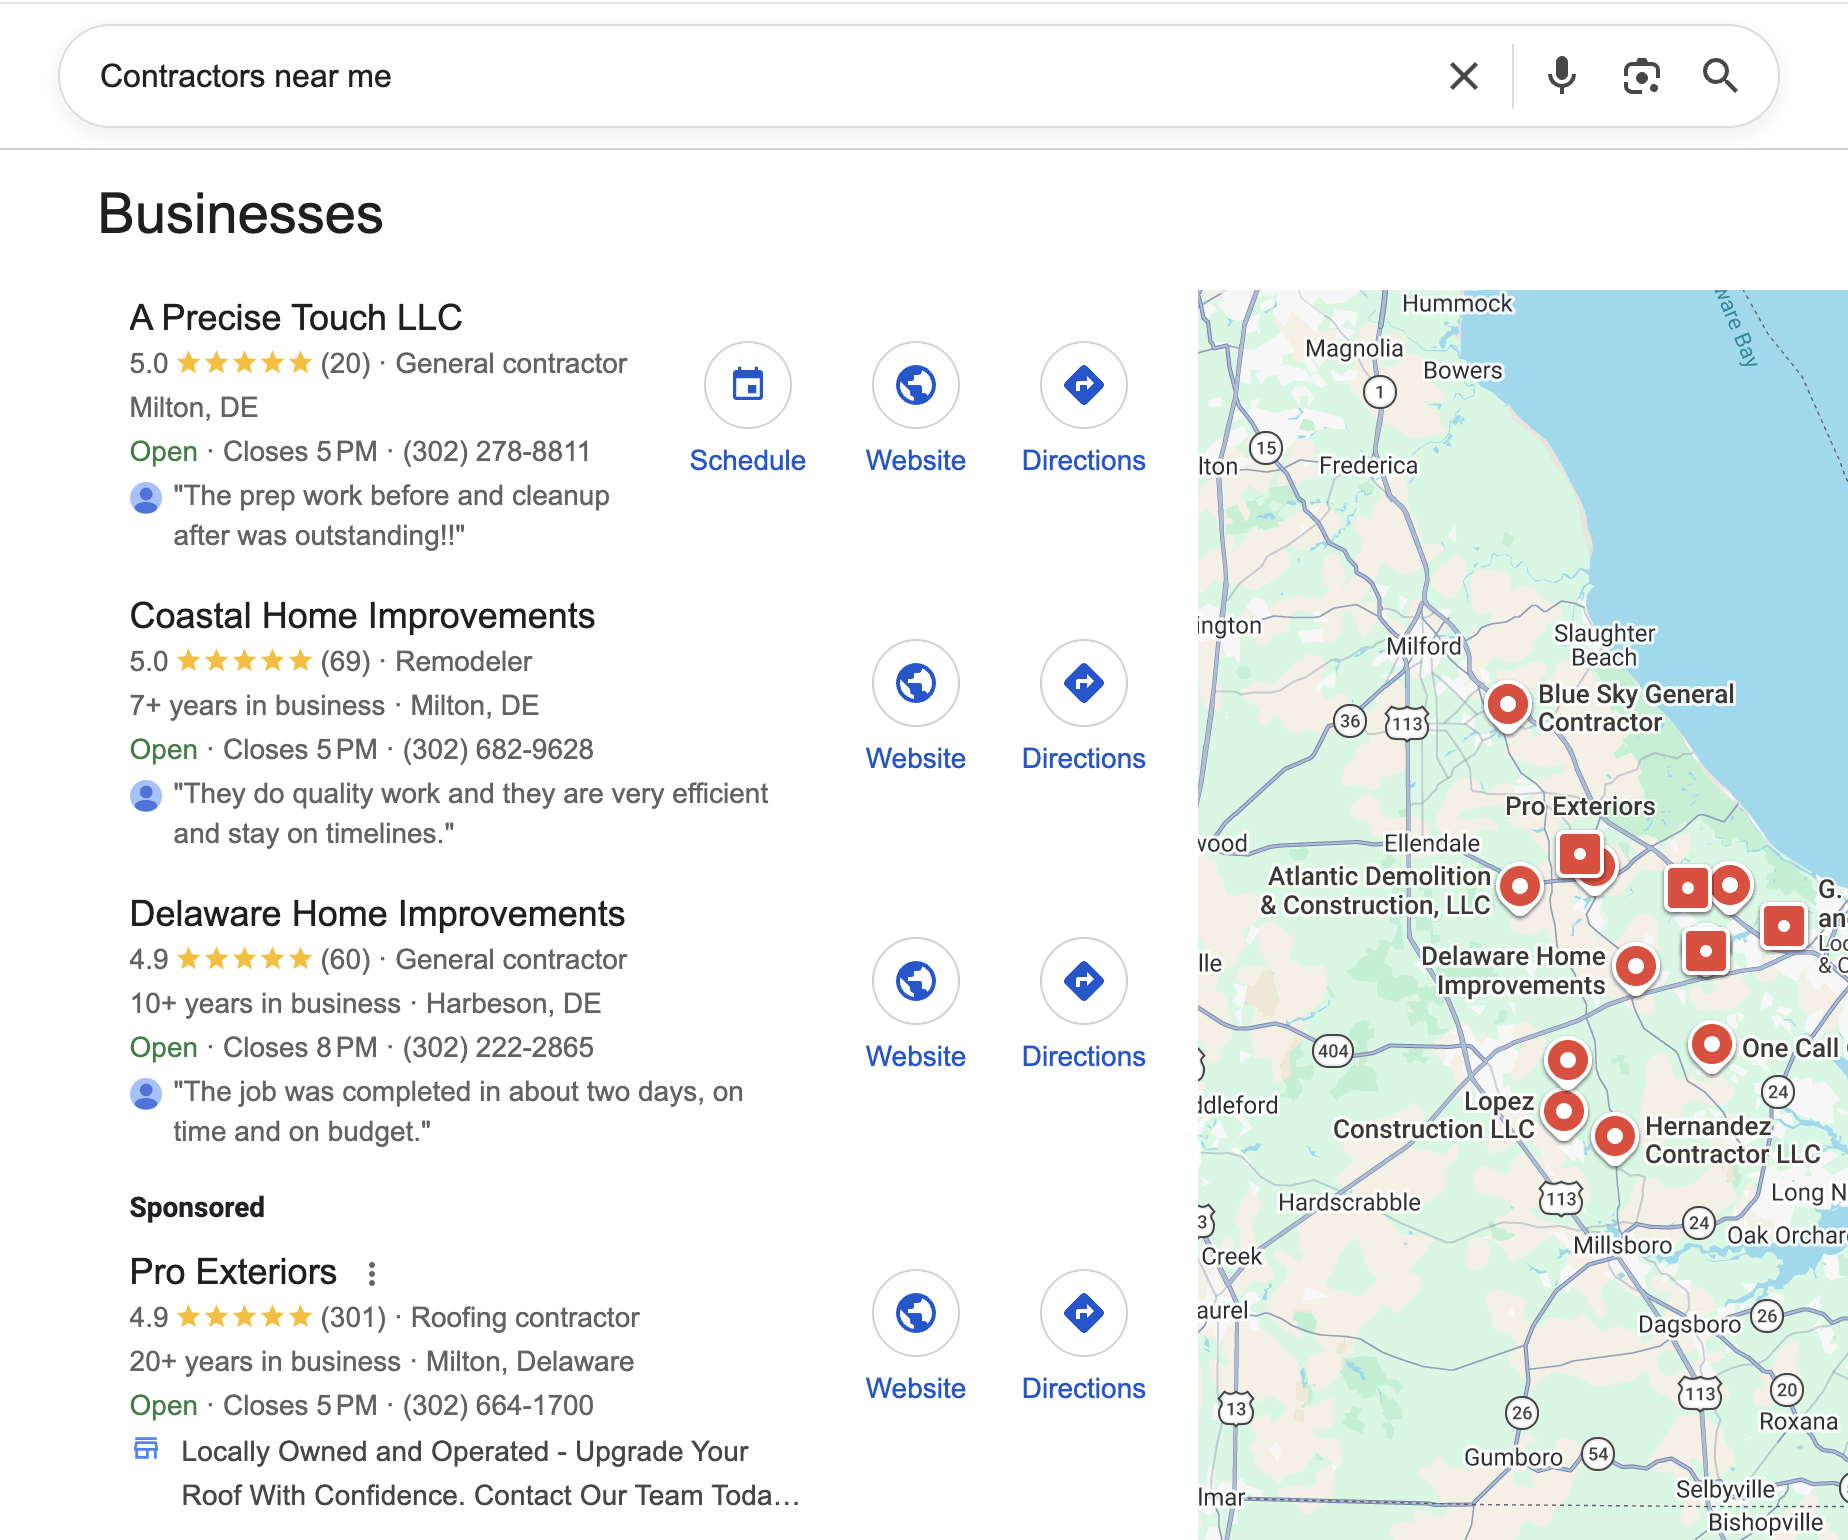The height and width of the screenshot is (1540, 1848).
Task: Open Pro Exteriors sponsored listing title
Action: 233,1271
